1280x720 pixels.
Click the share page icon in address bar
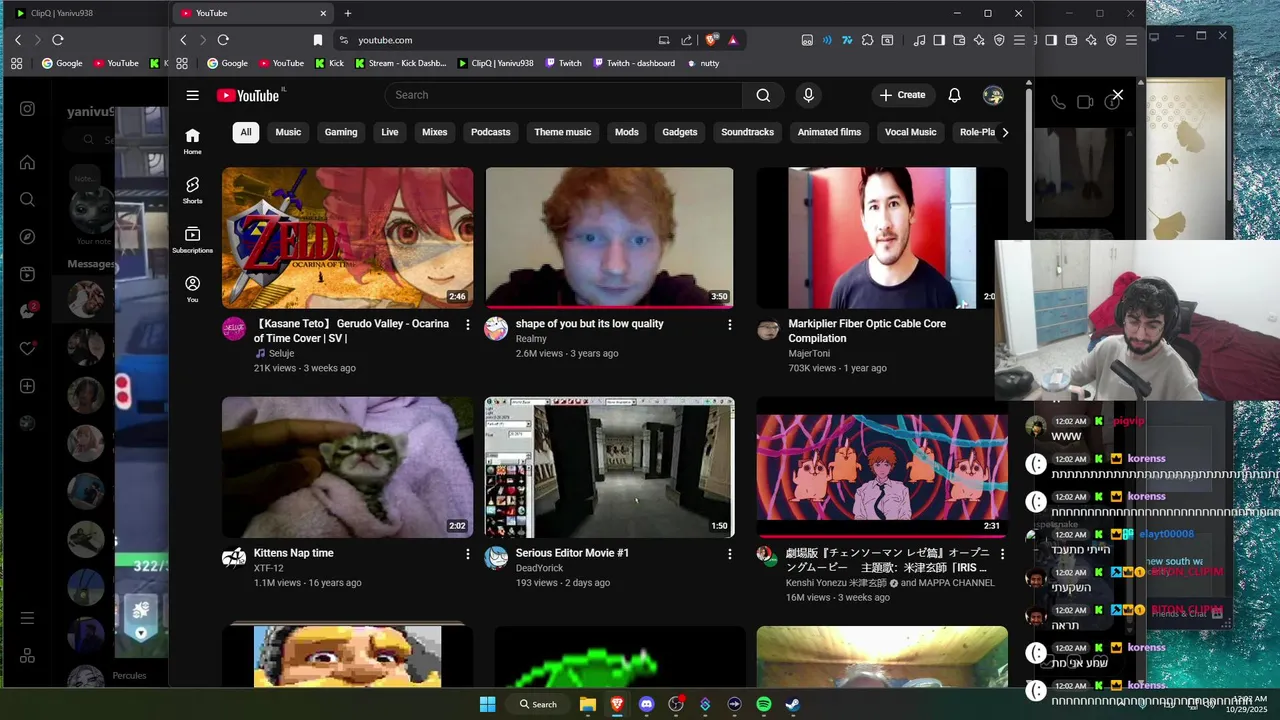[686, 40]
